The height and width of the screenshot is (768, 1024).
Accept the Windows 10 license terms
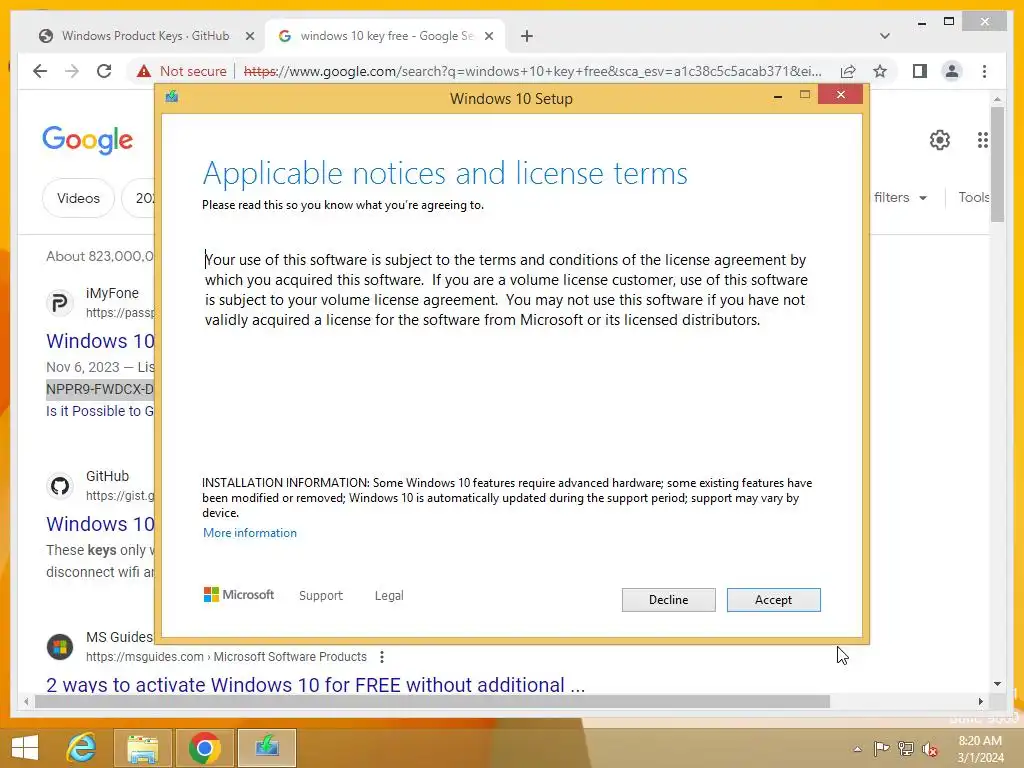click(x=773, y=600)
